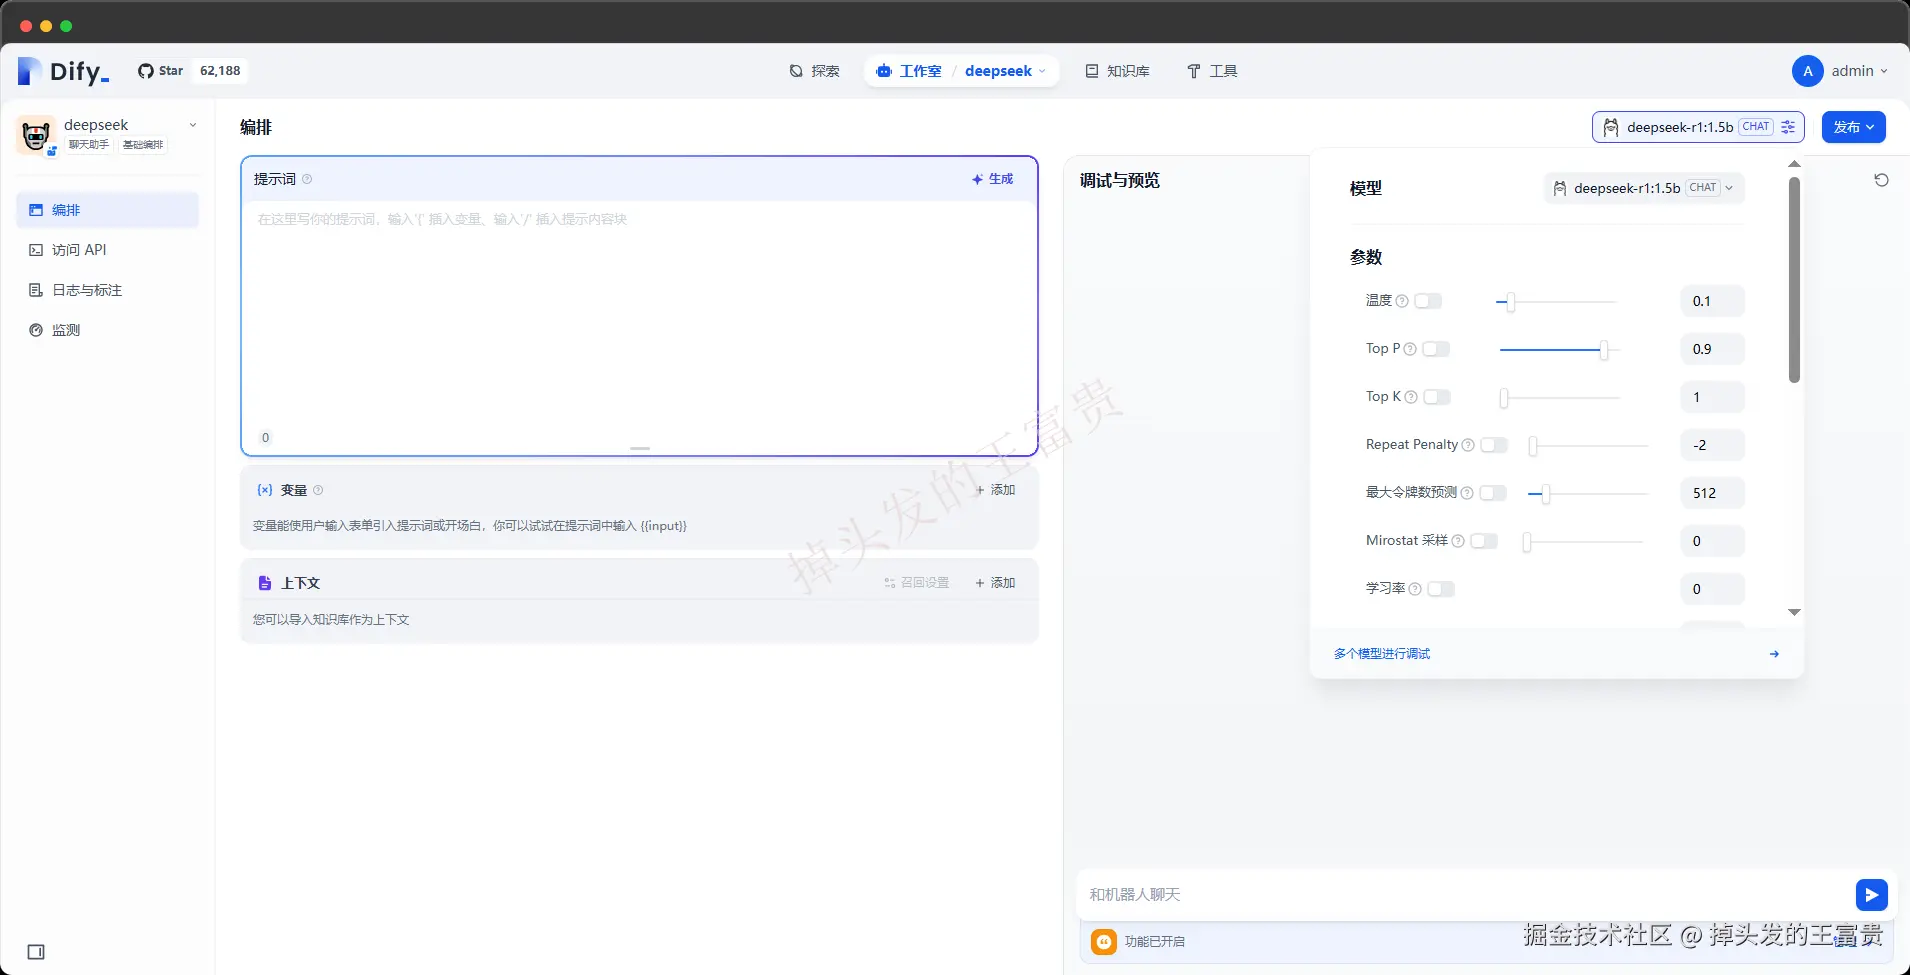This screenshot has height=975, width=1910.
Task: Click the help icon next to 最大令牌数预测
Action: (x=1467, y=493)
